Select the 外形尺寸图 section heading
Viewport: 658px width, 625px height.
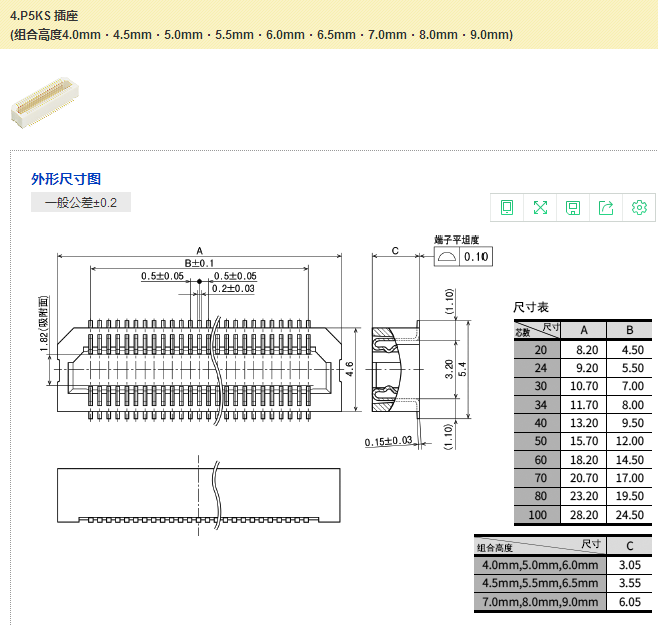[x=66, y=179]
